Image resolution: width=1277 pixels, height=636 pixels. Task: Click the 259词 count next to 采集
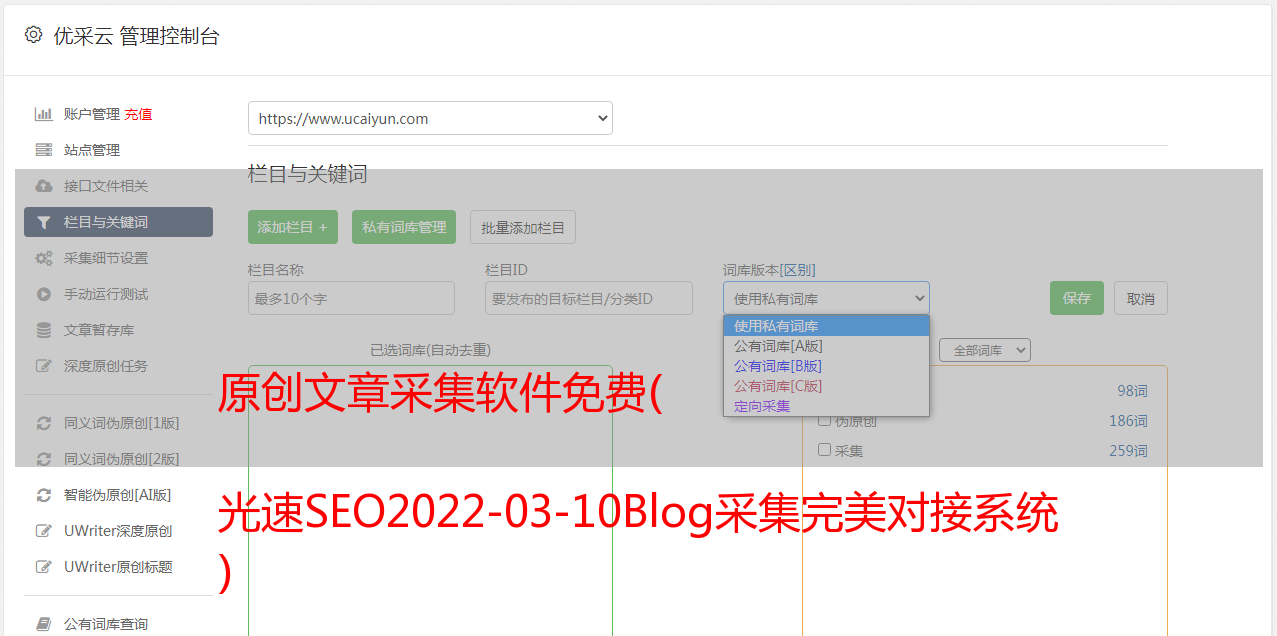pos(1128,451)
